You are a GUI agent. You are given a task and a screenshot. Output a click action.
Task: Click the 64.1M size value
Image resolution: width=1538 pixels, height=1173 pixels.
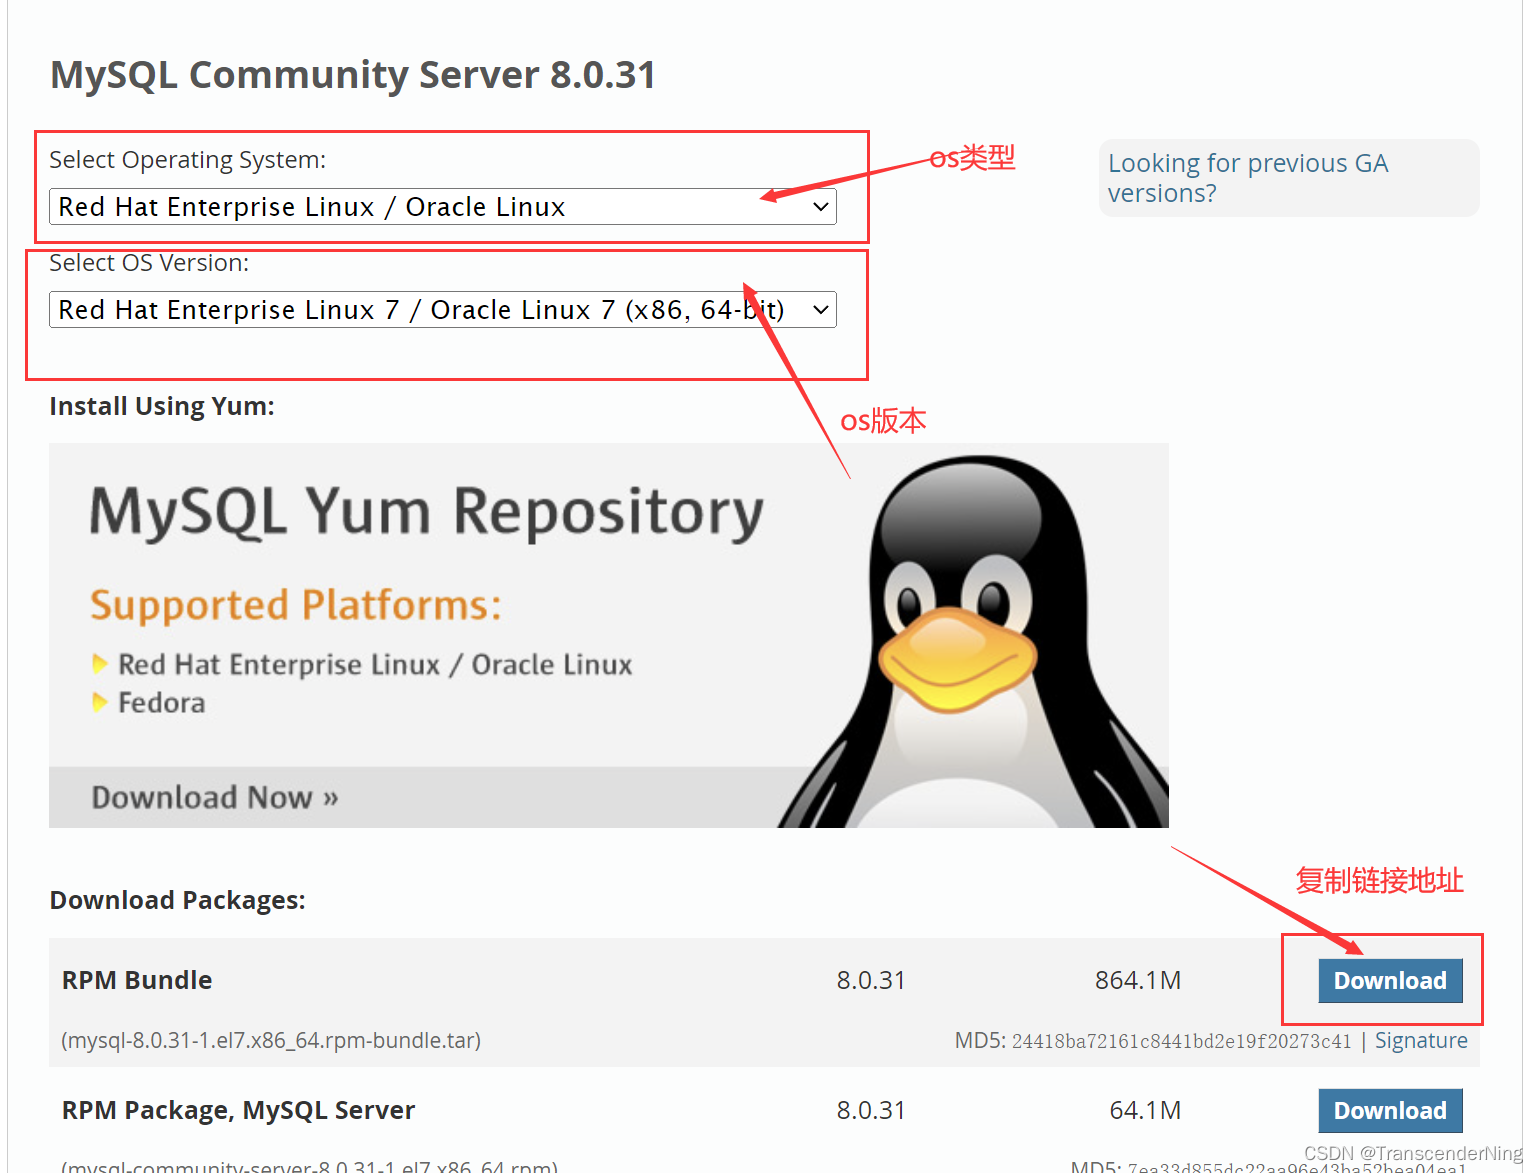click(x=1145, y=1111)
